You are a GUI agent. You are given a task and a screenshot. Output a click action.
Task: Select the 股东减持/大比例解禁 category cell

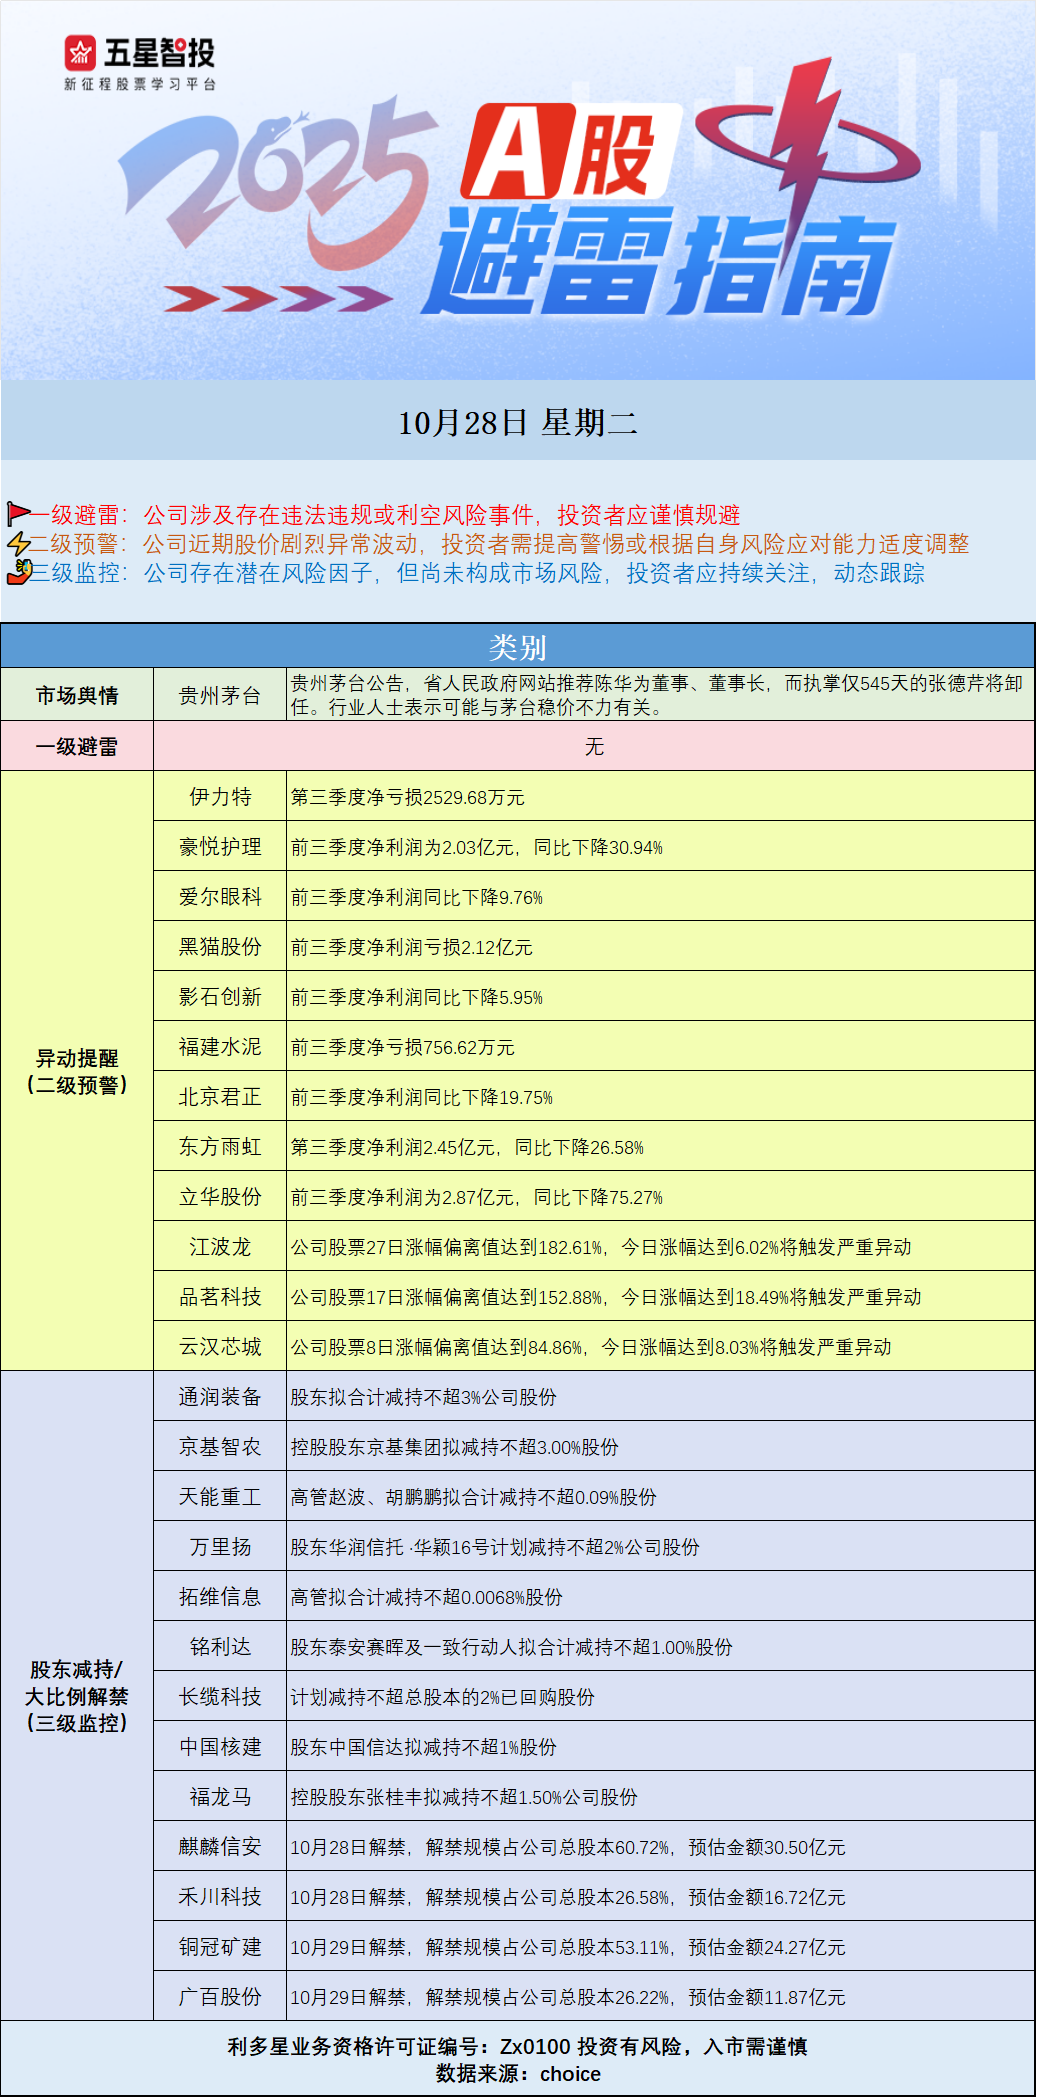tap(77, 1696)
